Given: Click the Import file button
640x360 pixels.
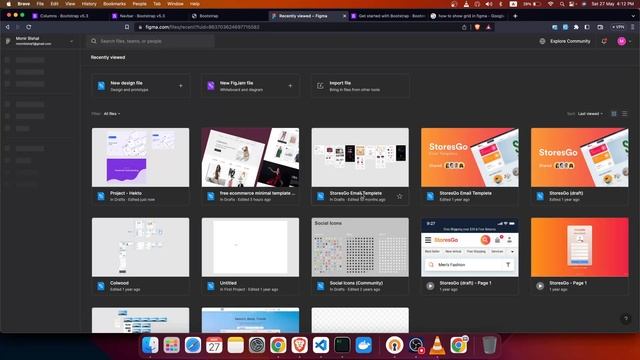Looking at the screenshot, I should pos(360,86).
